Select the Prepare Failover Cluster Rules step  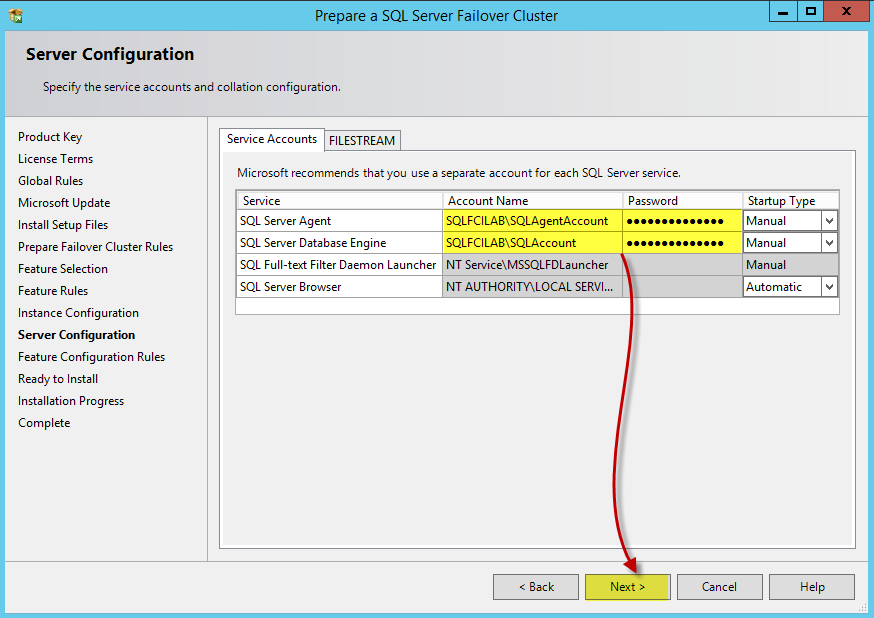pyautogui.click(x=95, y=247)
